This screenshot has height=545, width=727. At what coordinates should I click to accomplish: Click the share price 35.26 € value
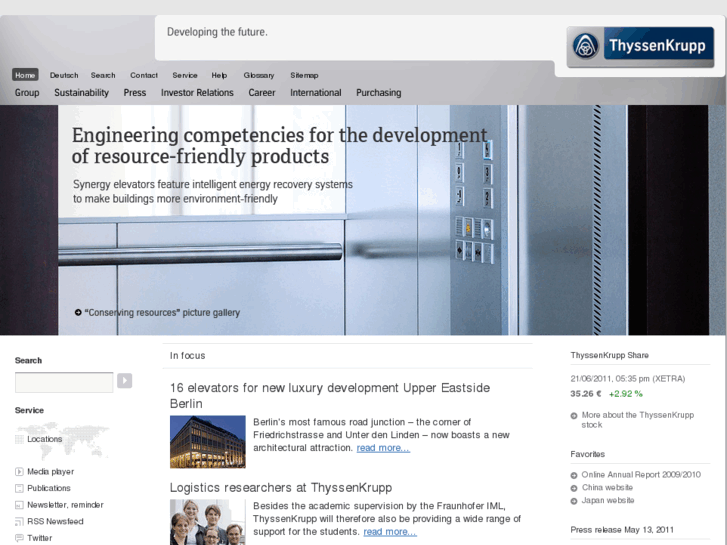[x=586, y=394]
